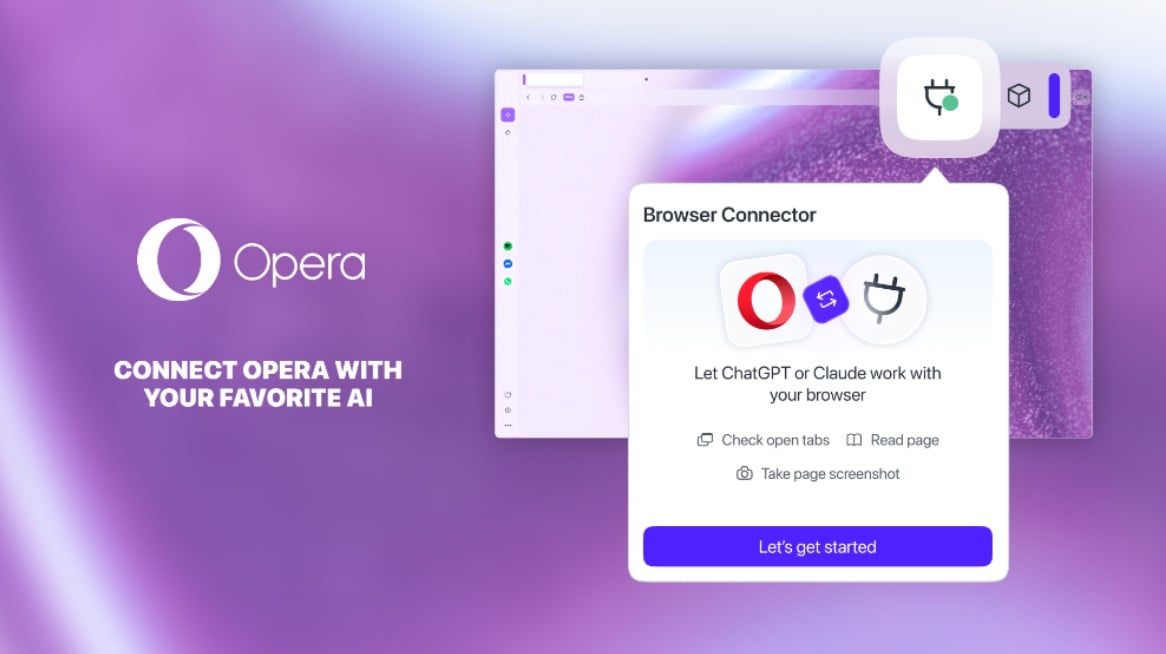The image size is (1166, 654).
Task: Go back with the back arrow
Action: [528, 97]
